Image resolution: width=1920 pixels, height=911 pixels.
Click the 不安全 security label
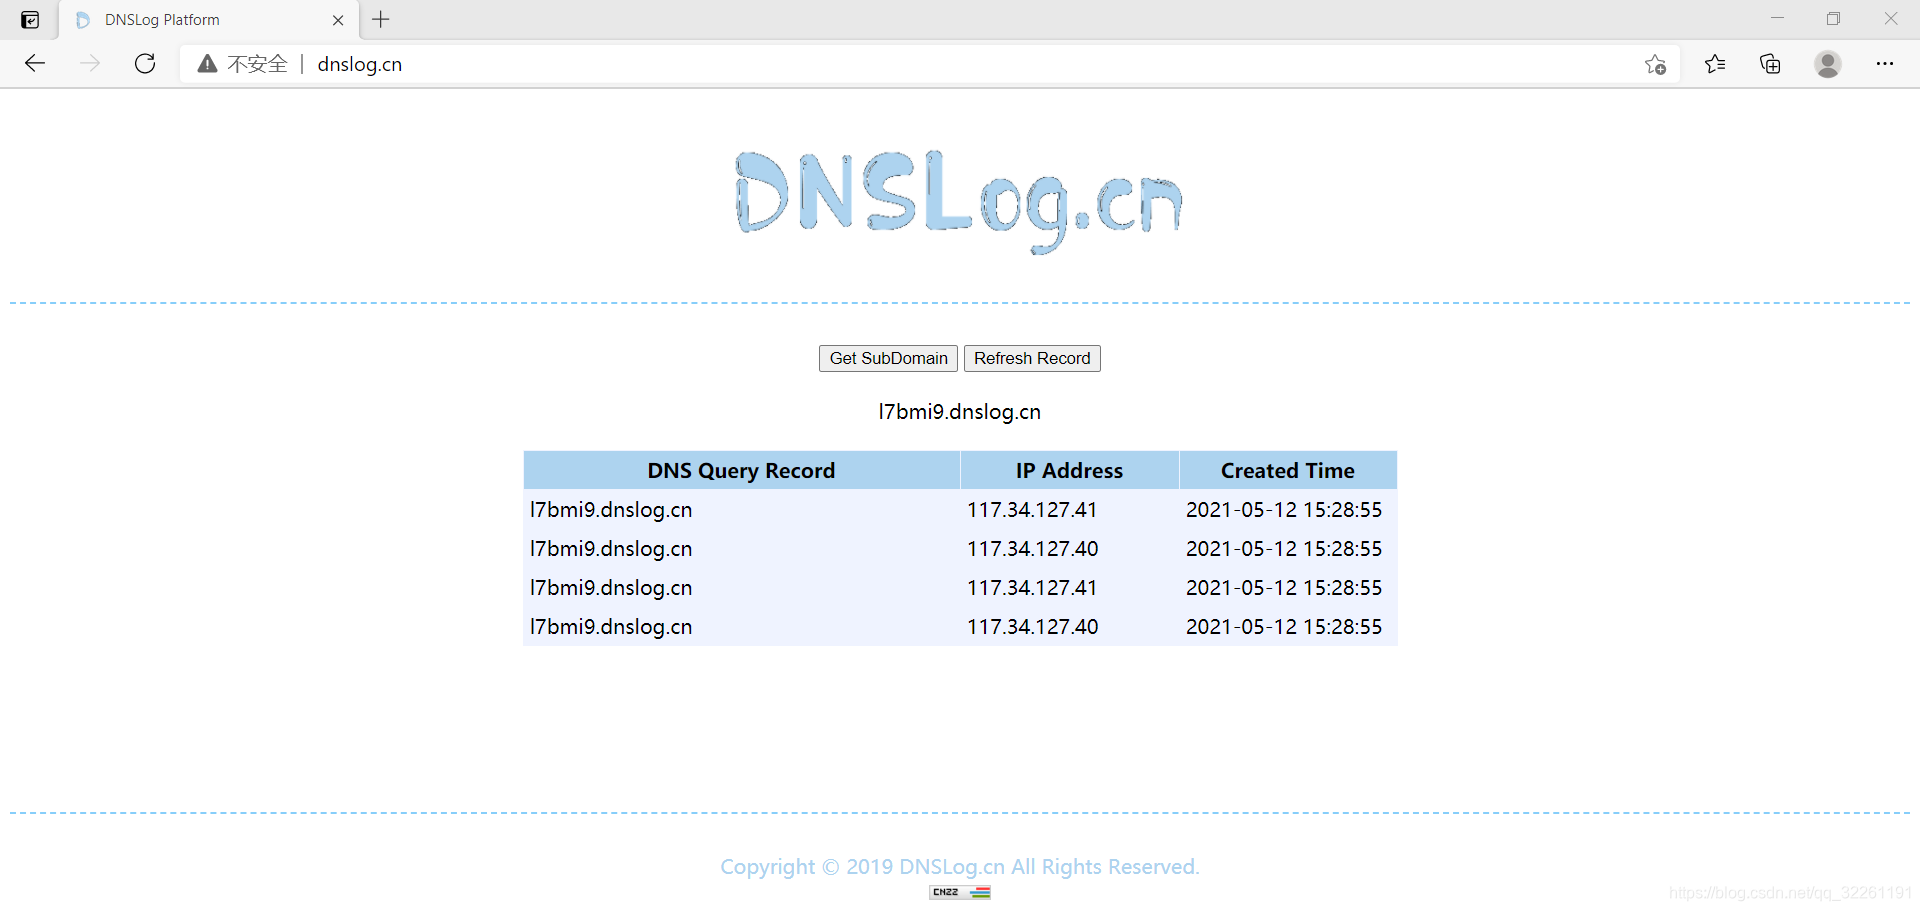click(x=257, y=64)
